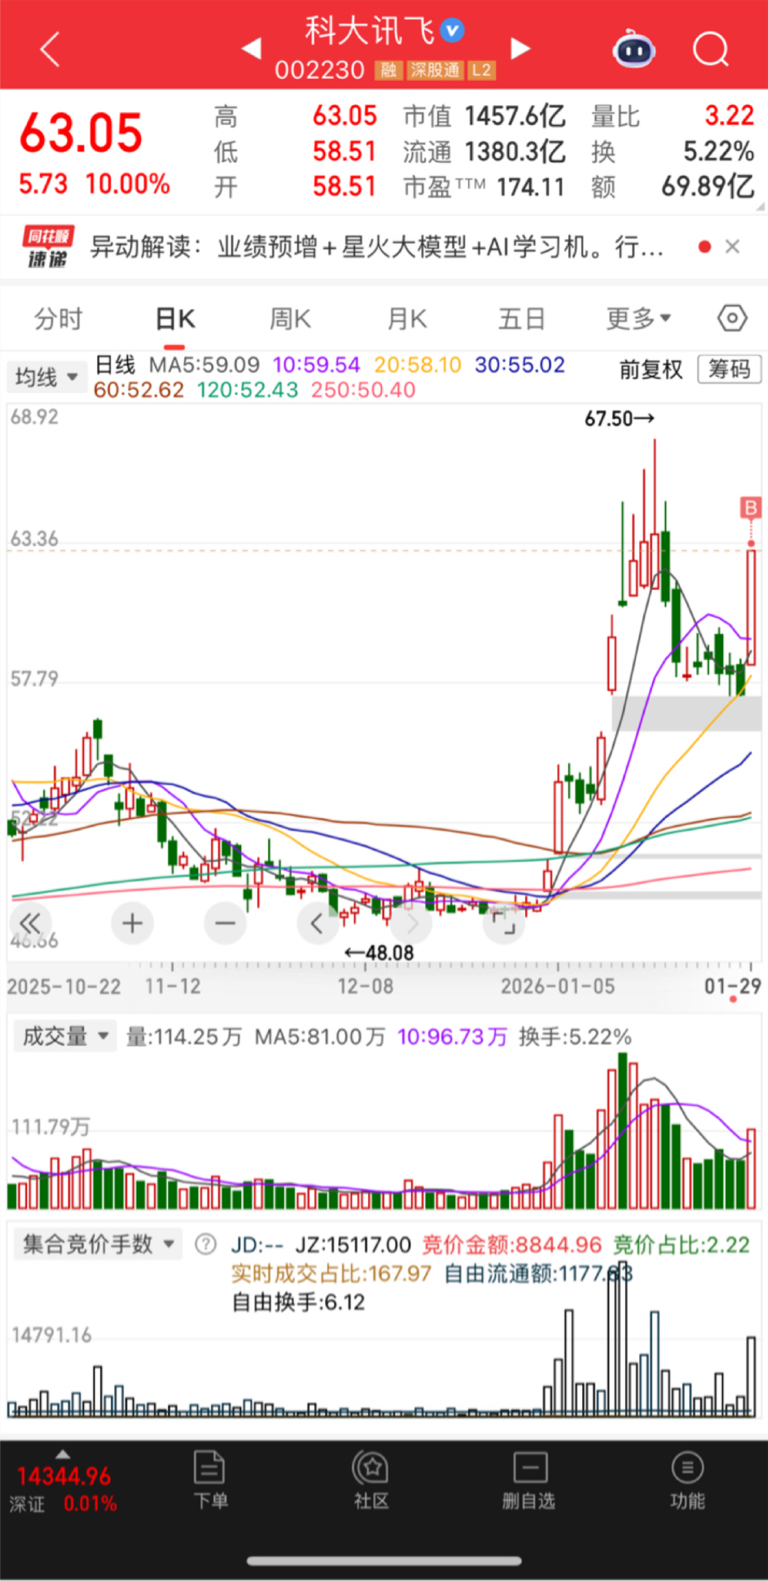Open the 均线 indicator dropdown

pos(46,377)
